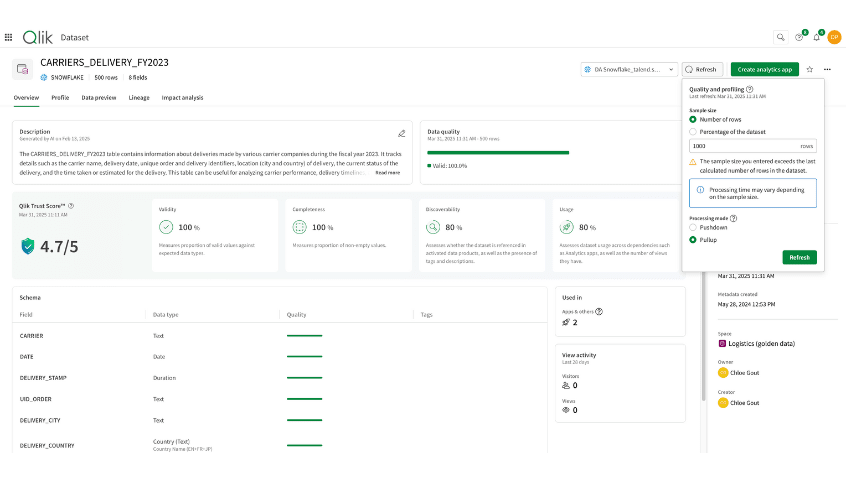
Task: Edit description with the pencil icon
Action: click(401, 133)
